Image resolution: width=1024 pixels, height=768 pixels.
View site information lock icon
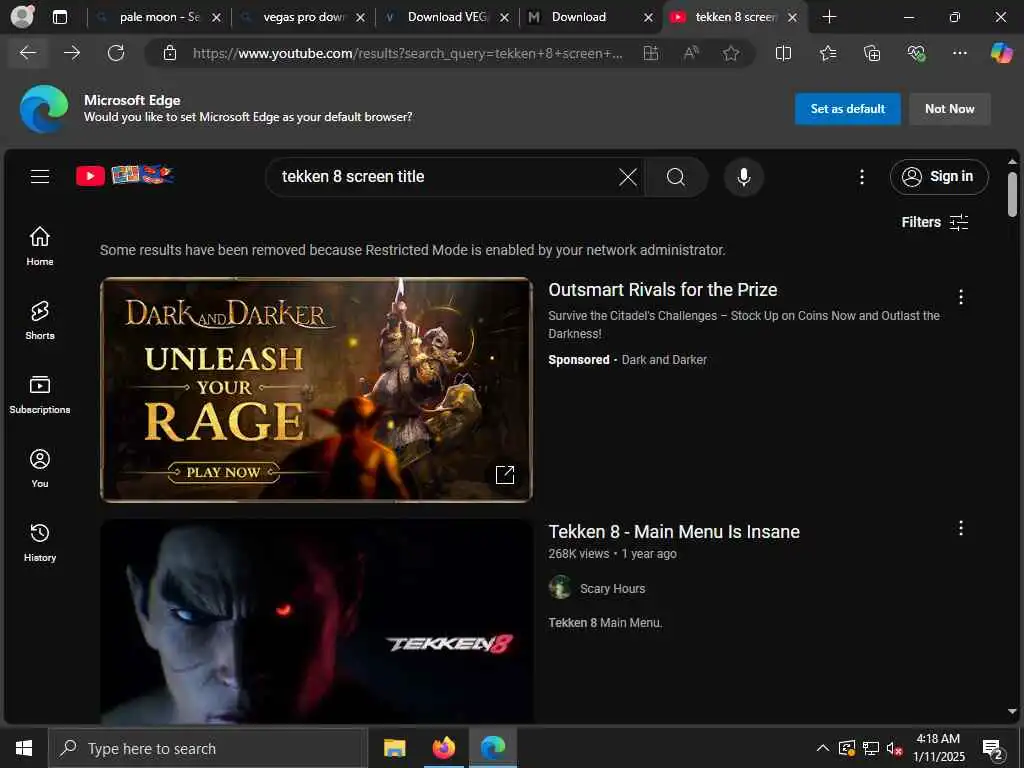pos(170,53)
